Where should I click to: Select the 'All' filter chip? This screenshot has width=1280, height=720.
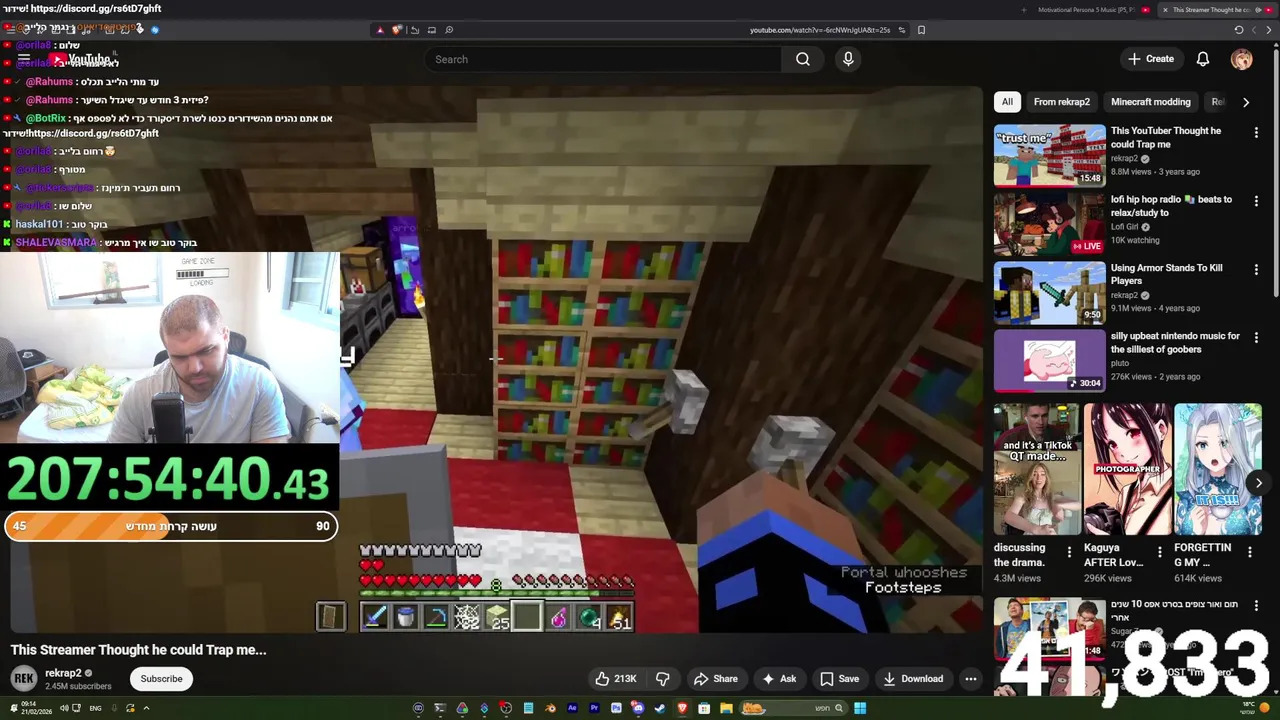tap(1007, 102)
